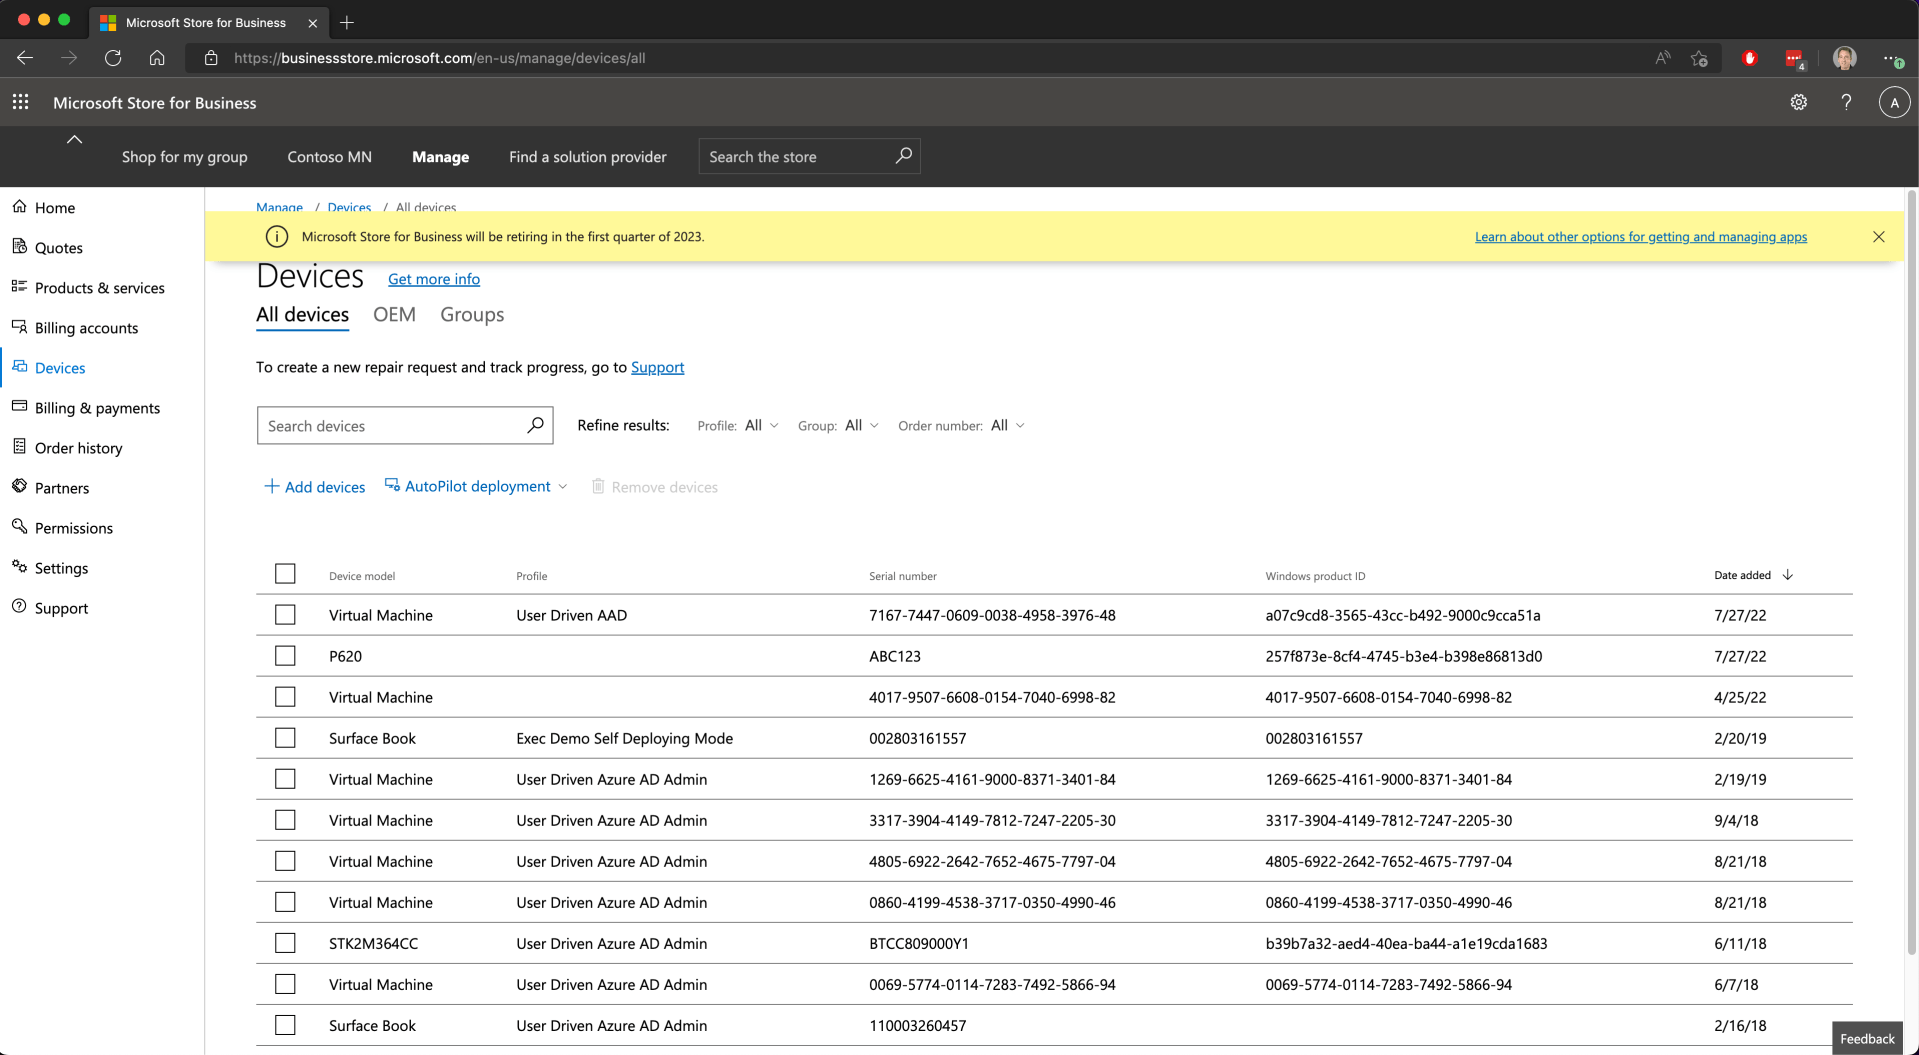1919x1055 pixels.
Task: Open account menu avatar labeled A
Action: point(1893,102)
